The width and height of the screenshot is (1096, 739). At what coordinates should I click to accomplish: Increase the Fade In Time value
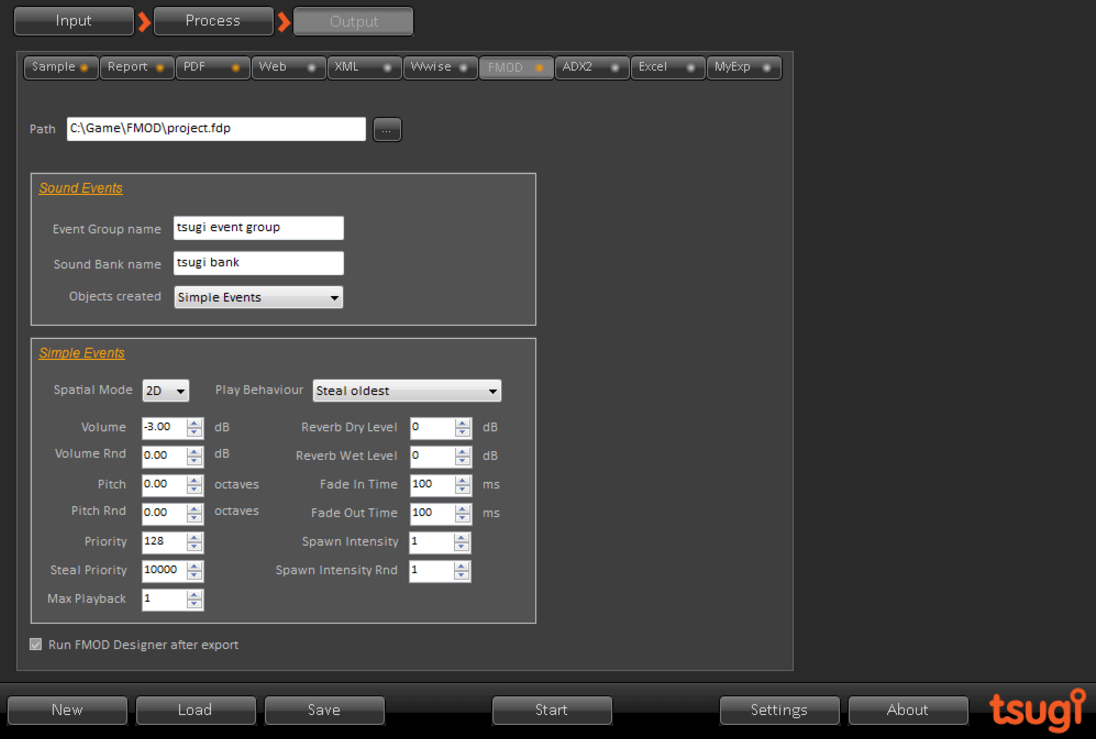462,480
